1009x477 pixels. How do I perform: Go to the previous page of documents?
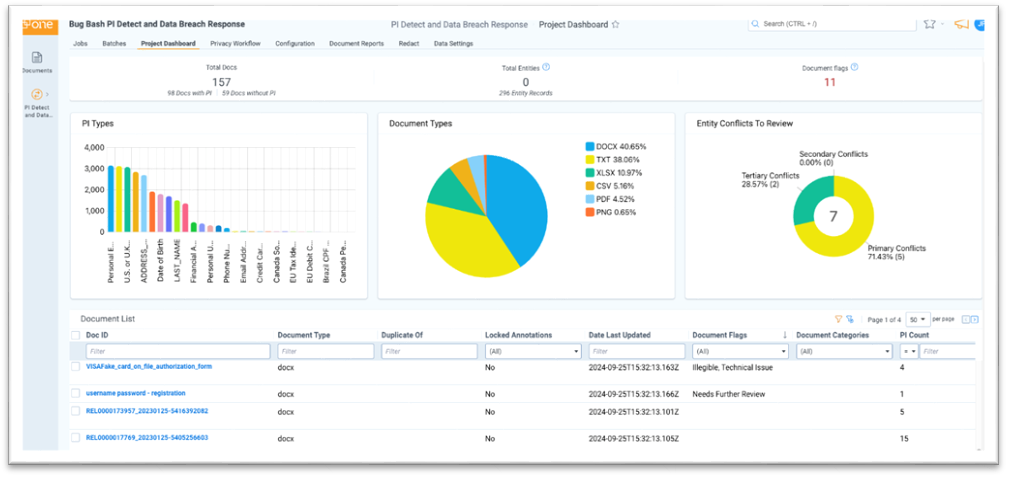pyautogui.click(x=965, y=319)
